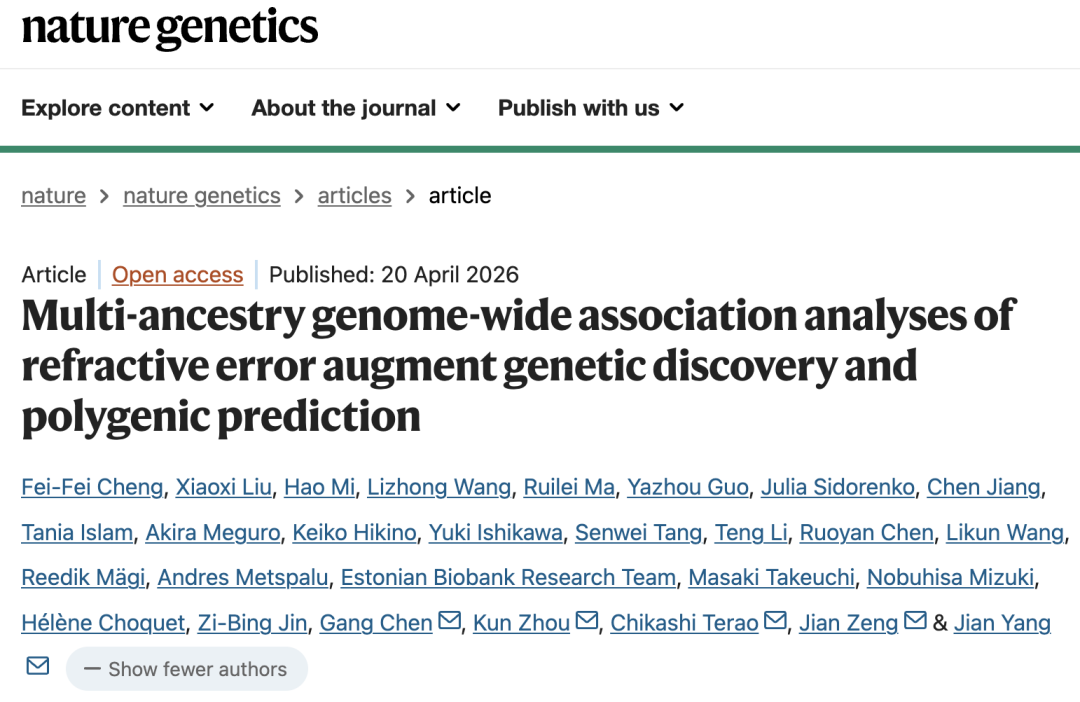Click the email icon next to Kun Zhou
The width and height of the screenshot is (1080, 702).
[x=587, y=621]
